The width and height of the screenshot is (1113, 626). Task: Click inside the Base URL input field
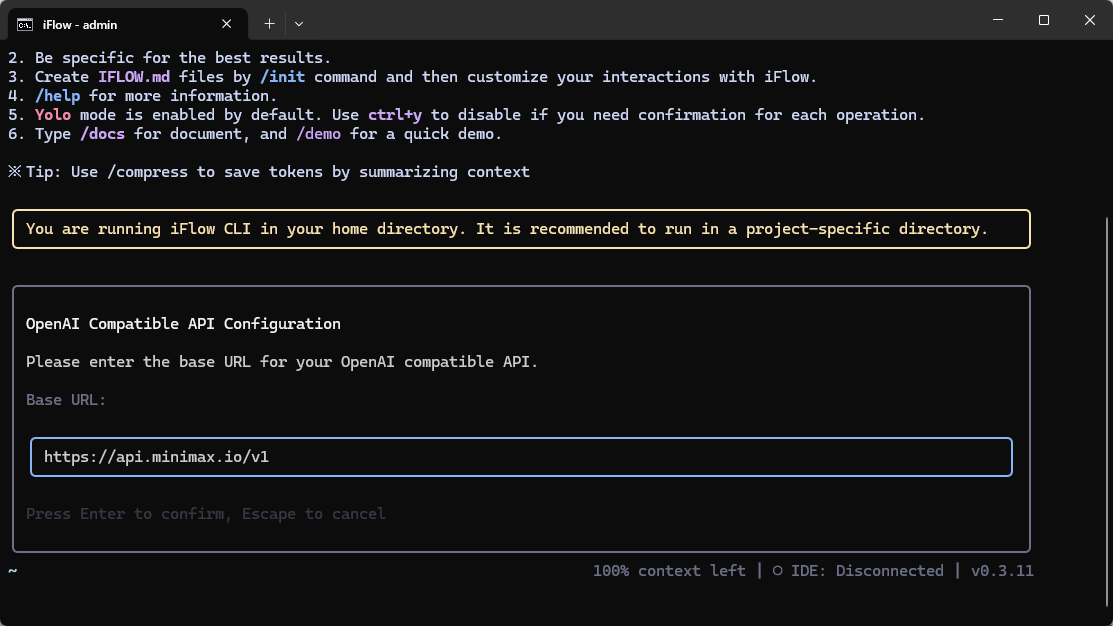[x=520, y=457]
